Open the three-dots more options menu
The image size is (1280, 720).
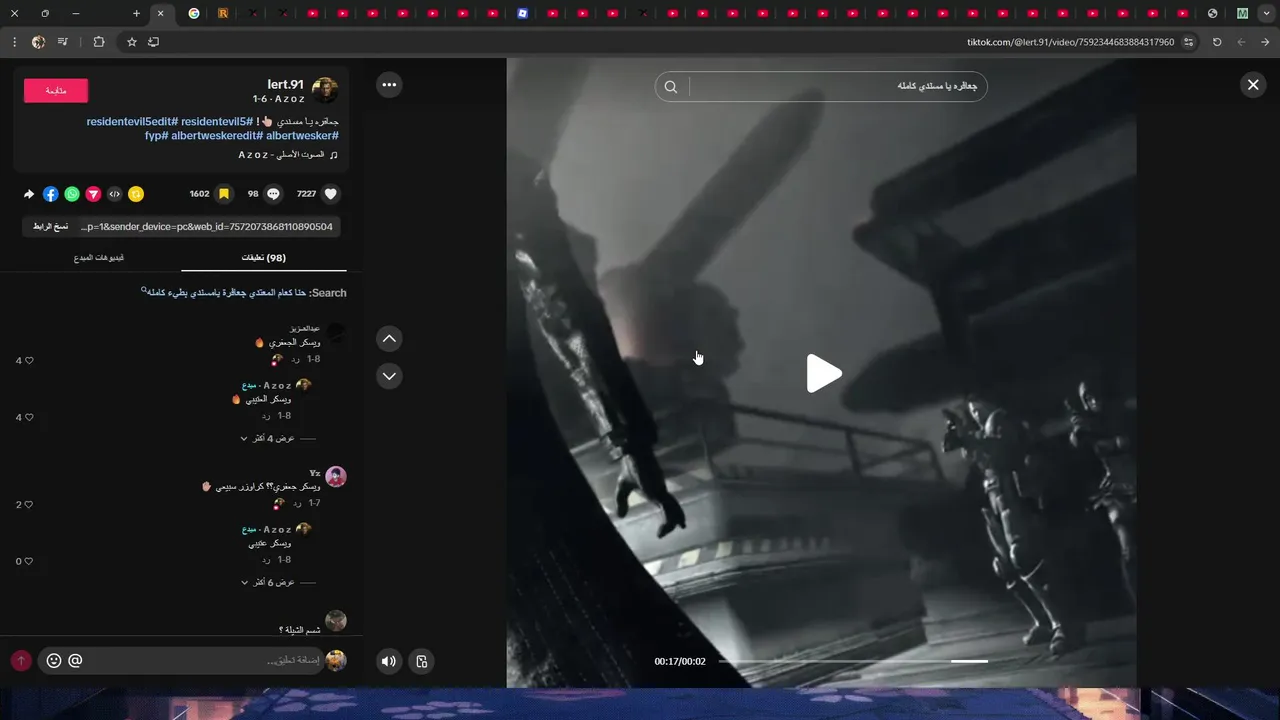389,85
